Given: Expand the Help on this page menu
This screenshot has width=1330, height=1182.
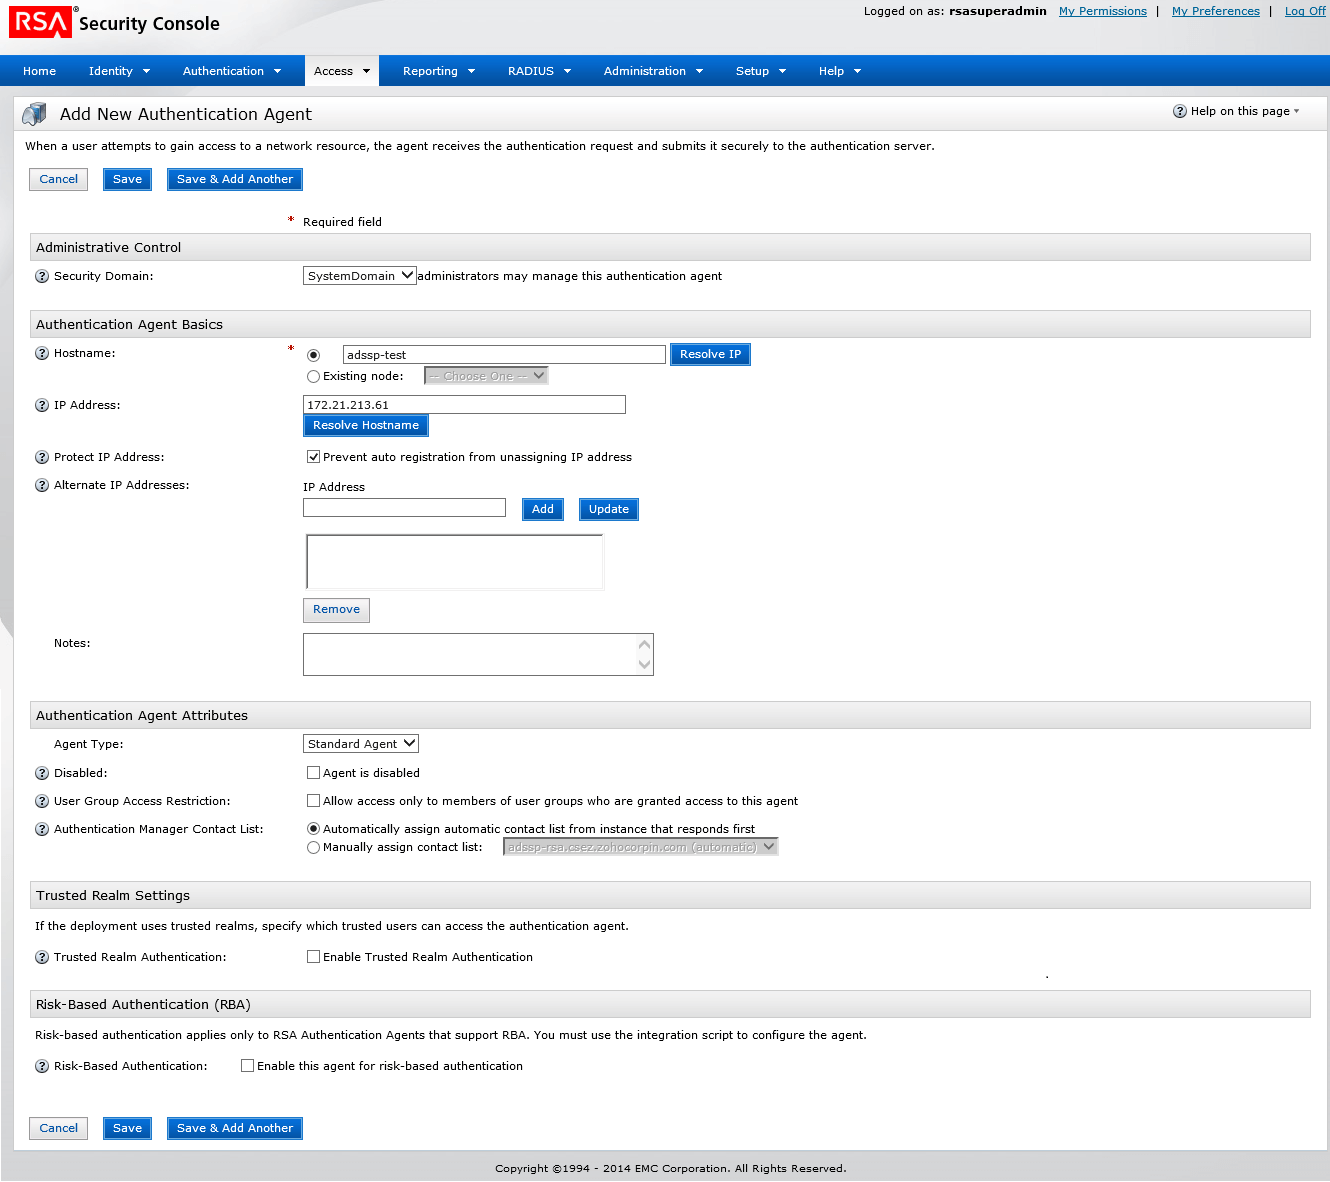Looking at the screenshot, I should (1237, 111).
